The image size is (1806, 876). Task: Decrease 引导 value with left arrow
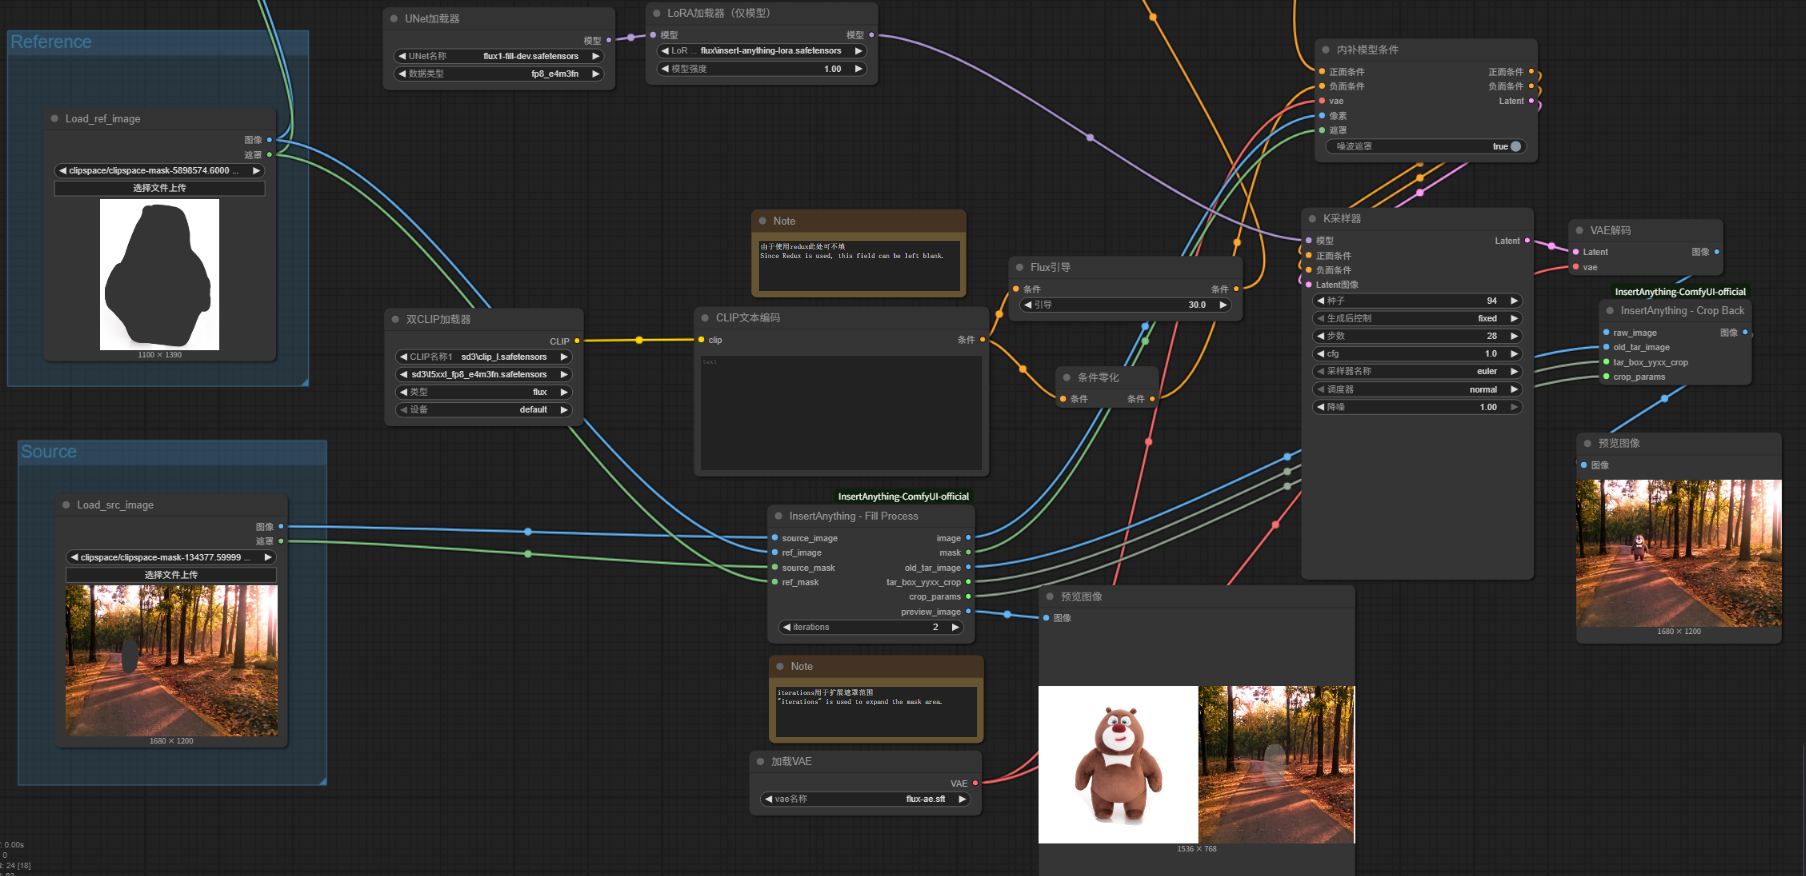click(1028, 305)
